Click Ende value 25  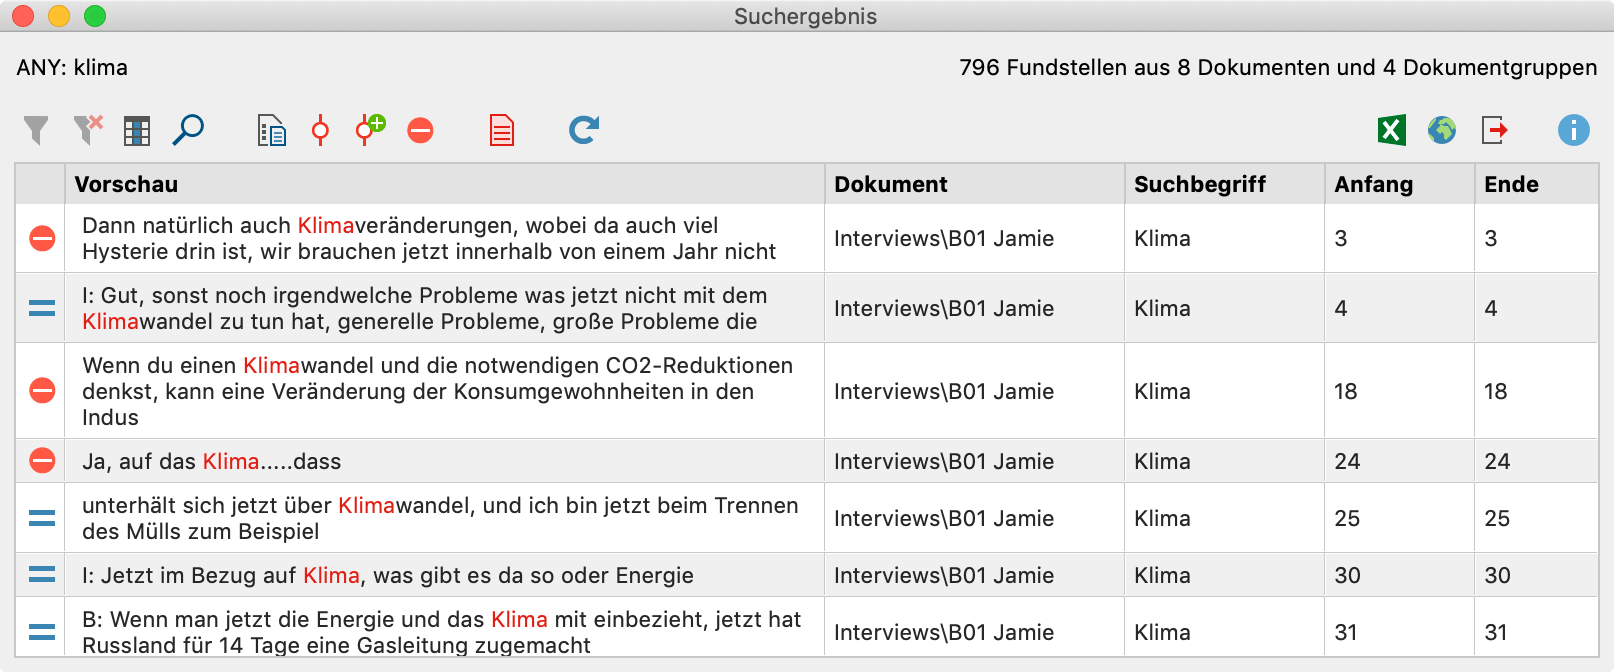(x=1497, y=518)
